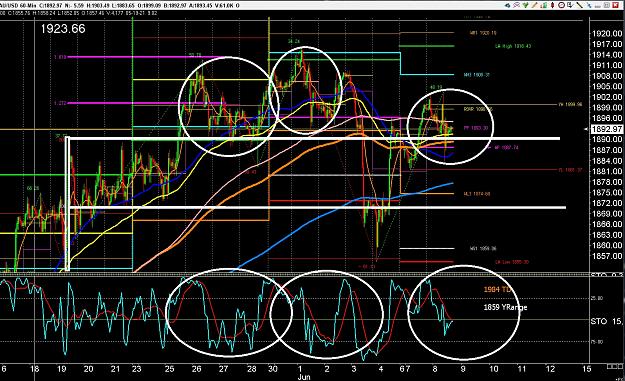
Task: Click the back arrow icon in chart toolbar
Action: pyautogui.click(x=507, y=6)
